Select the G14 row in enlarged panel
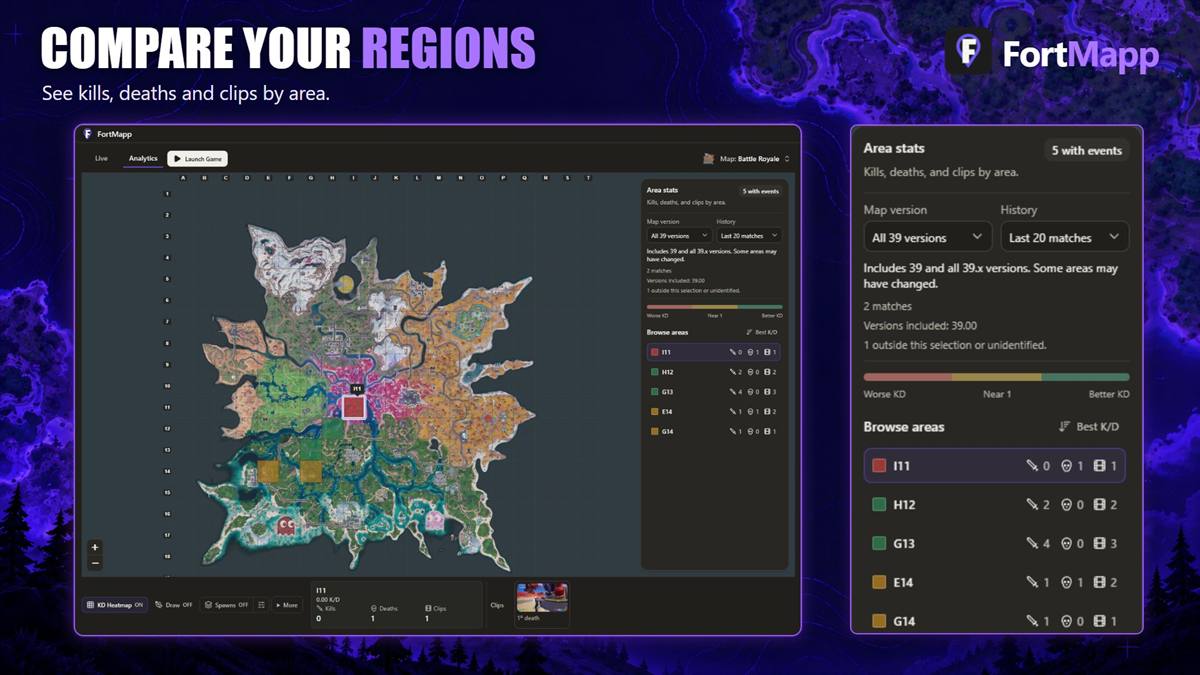Viewport: 1200px width, 675px height. pos(996,621)
